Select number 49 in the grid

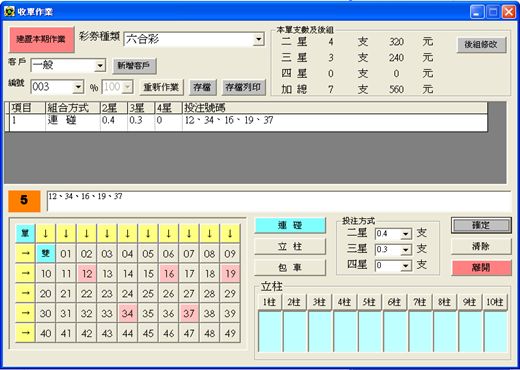pyautogui.click(x=230, y=333)
